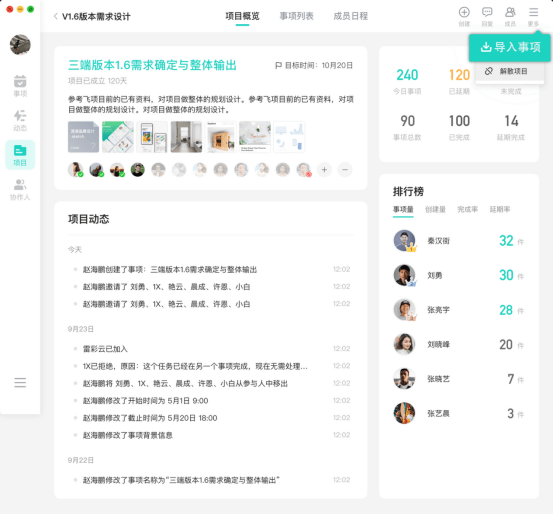Expand the sidebar hamburger menu at bottom
This screenshot has height=515, width=553.
pos(20,382)
